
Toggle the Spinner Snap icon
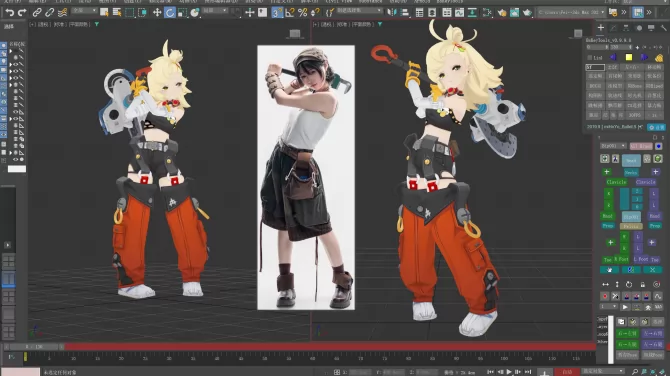coord(315,13)
